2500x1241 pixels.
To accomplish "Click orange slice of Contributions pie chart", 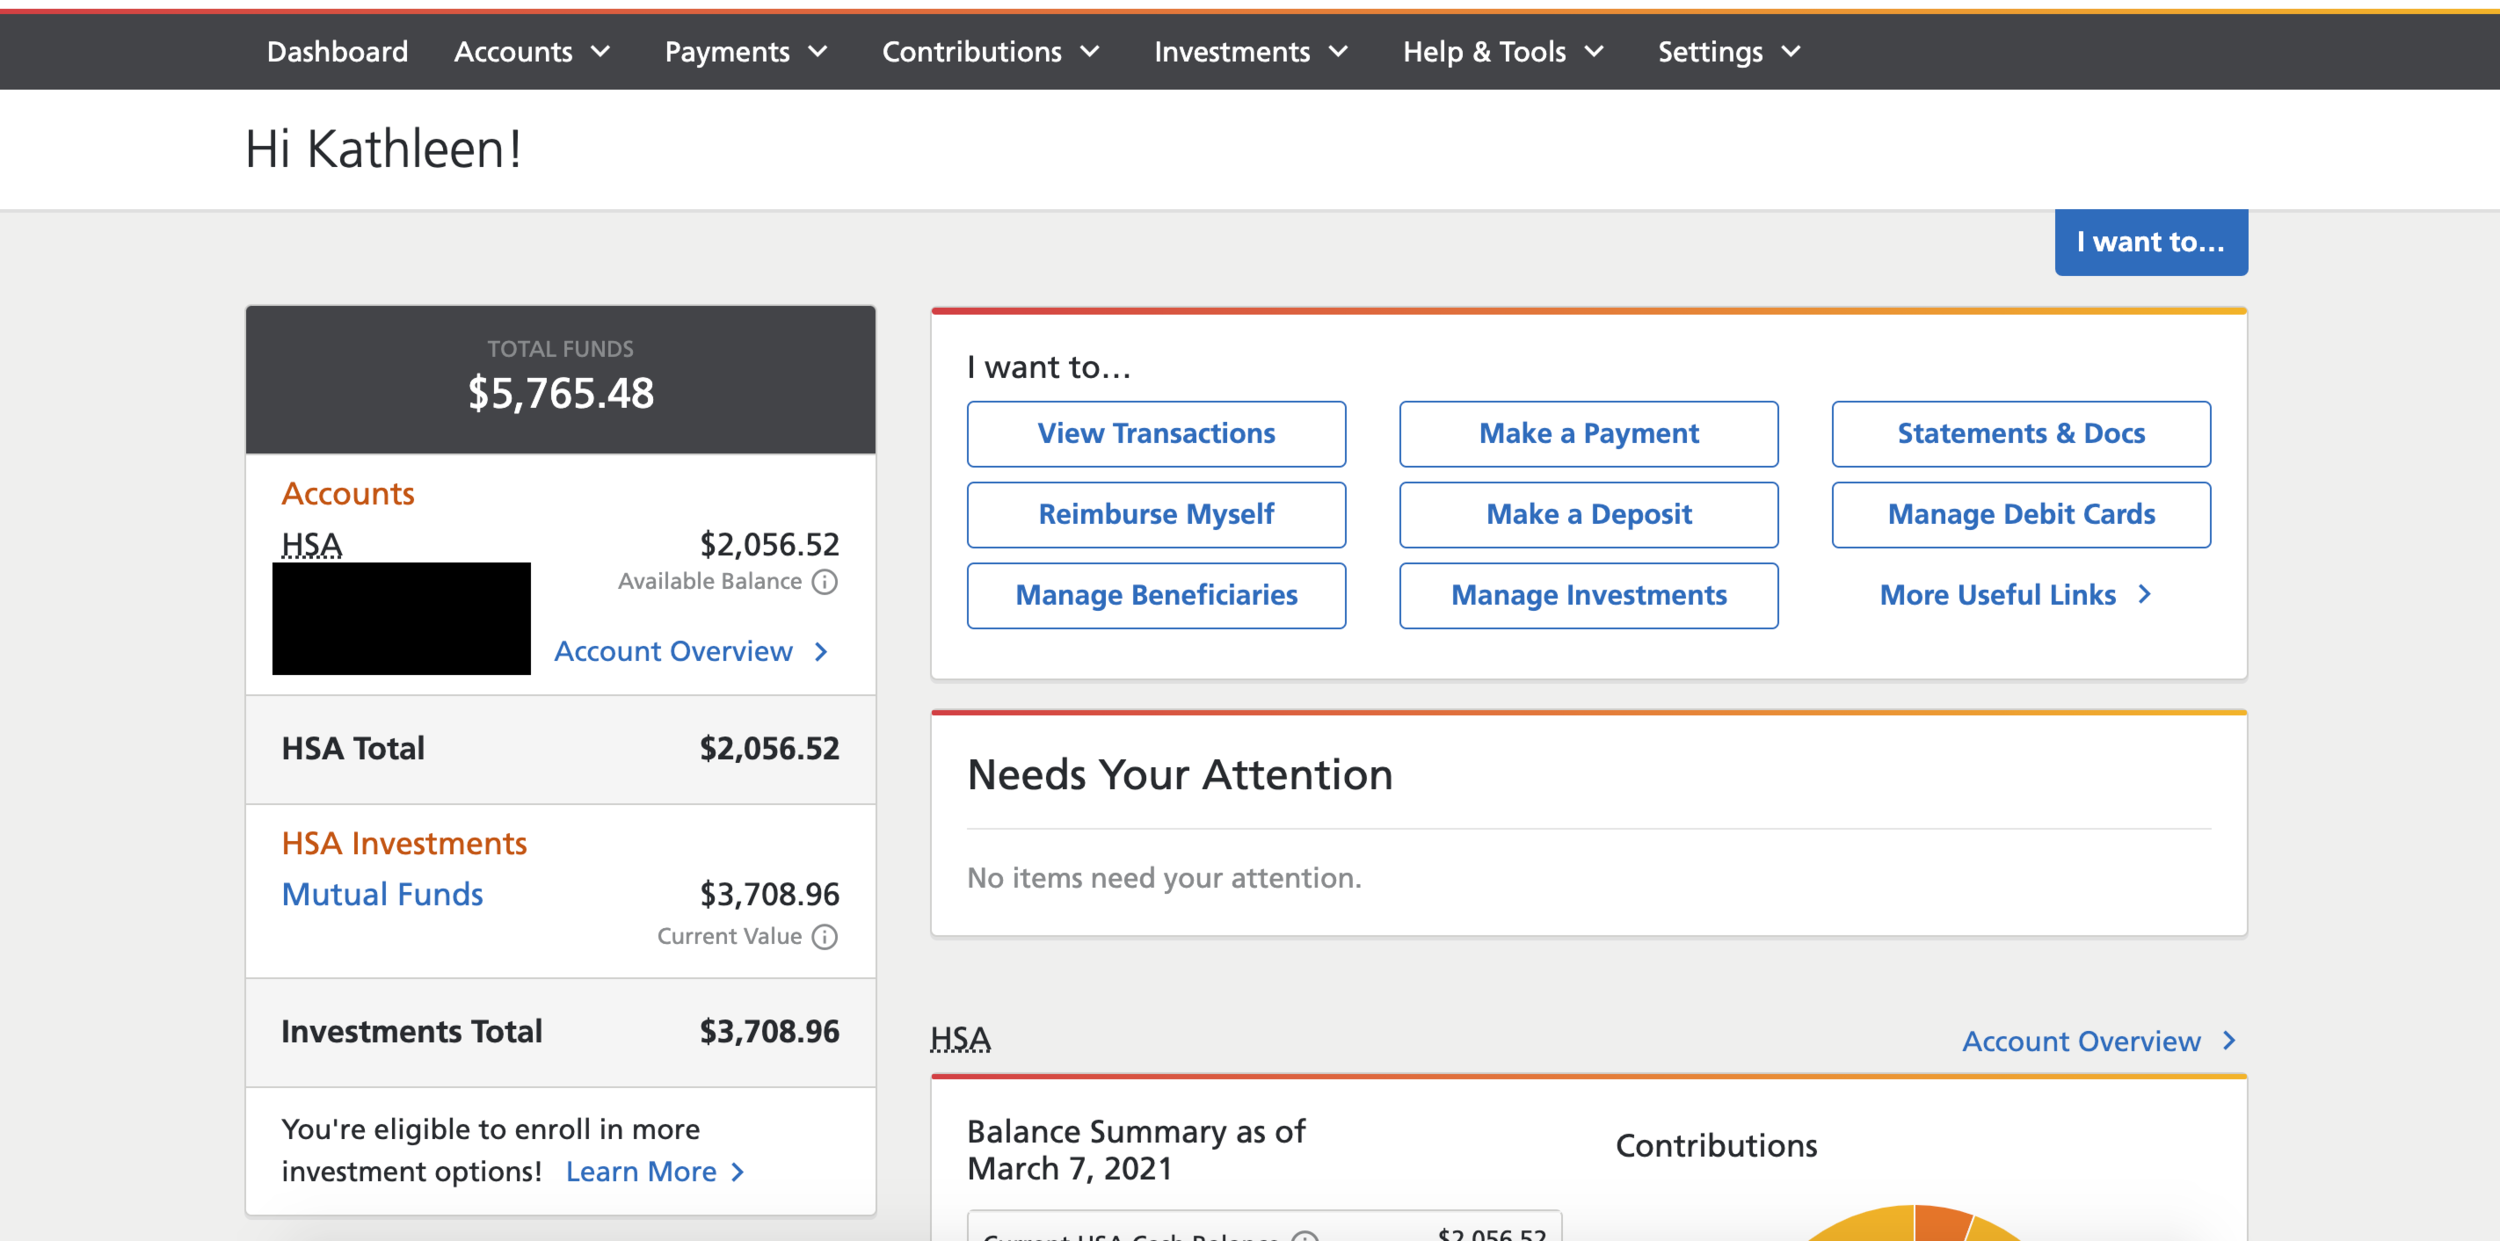I will 1940,1225.
